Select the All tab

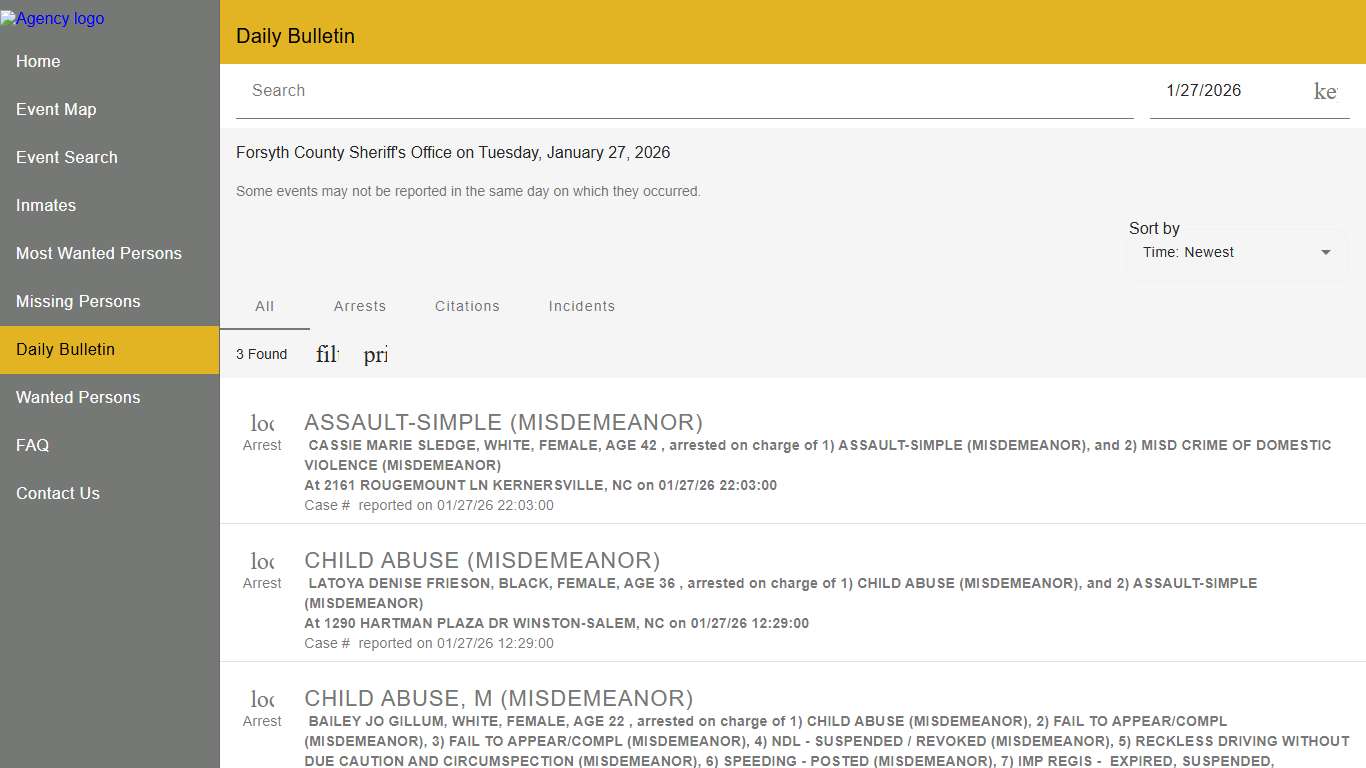click(264, 306)
